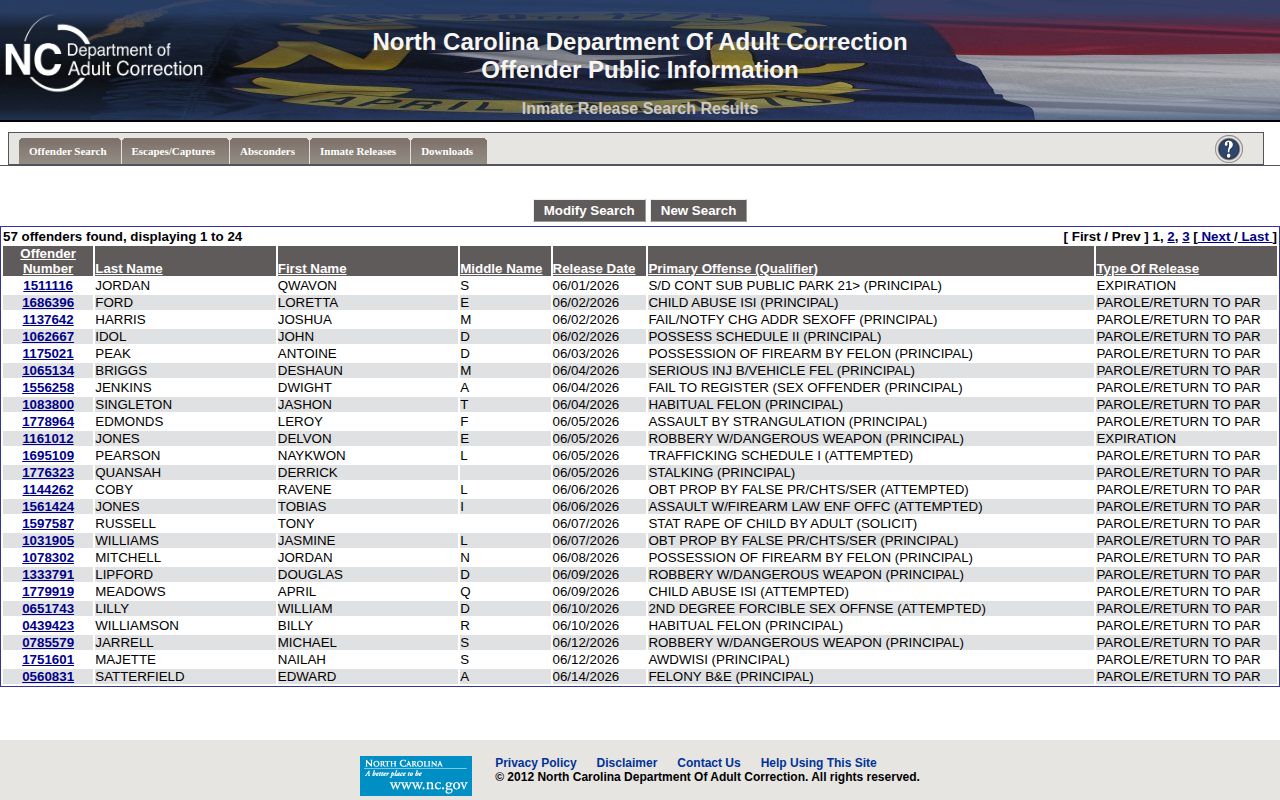Sort by Primary Offense (Qualifier) header

coord(733,268)
